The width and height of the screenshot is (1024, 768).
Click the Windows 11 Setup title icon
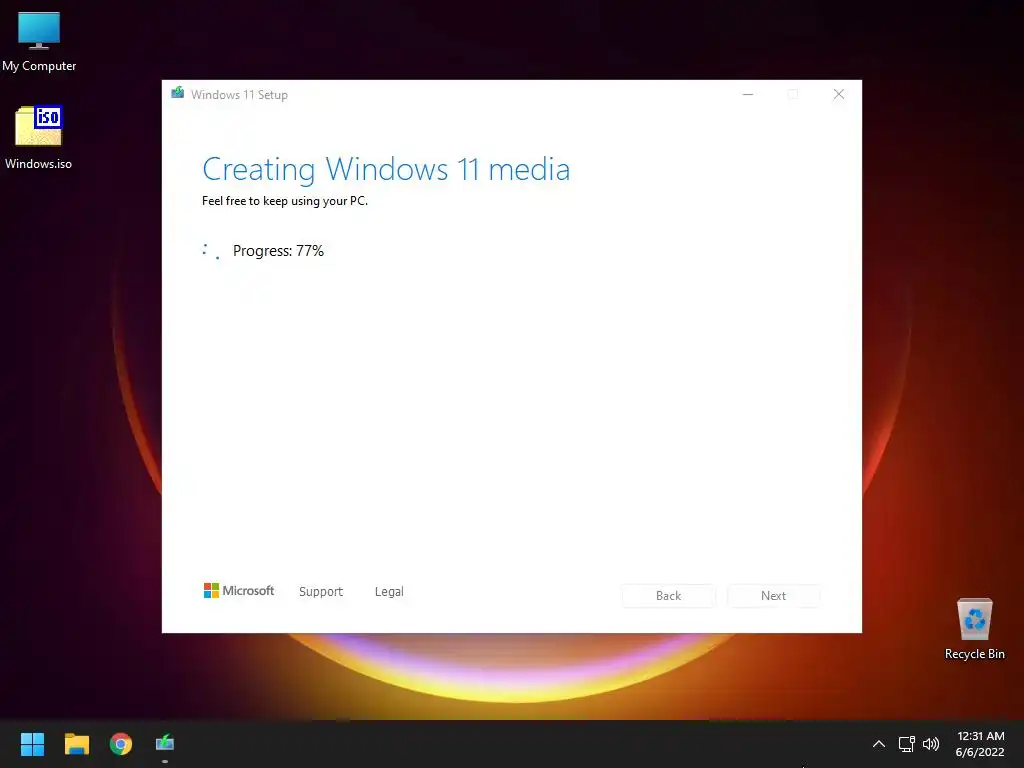pyautogui.click(x=178, y=93)
